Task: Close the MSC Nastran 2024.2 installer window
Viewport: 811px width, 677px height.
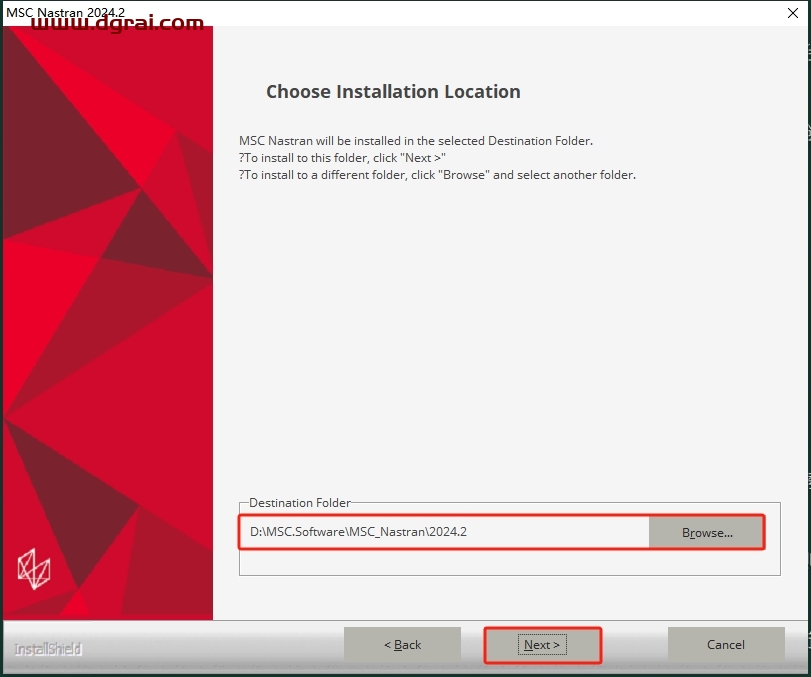Action: pyautogui.click(x=792, y=13)
